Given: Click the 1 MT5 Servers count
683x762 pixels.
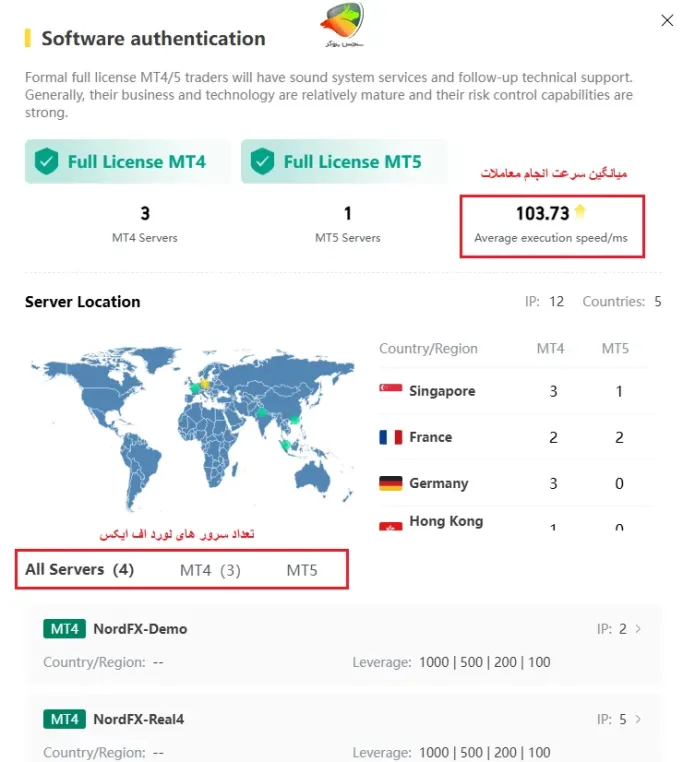Looking at the screenshot, I should pyautogui.click(x=348, y=213).
